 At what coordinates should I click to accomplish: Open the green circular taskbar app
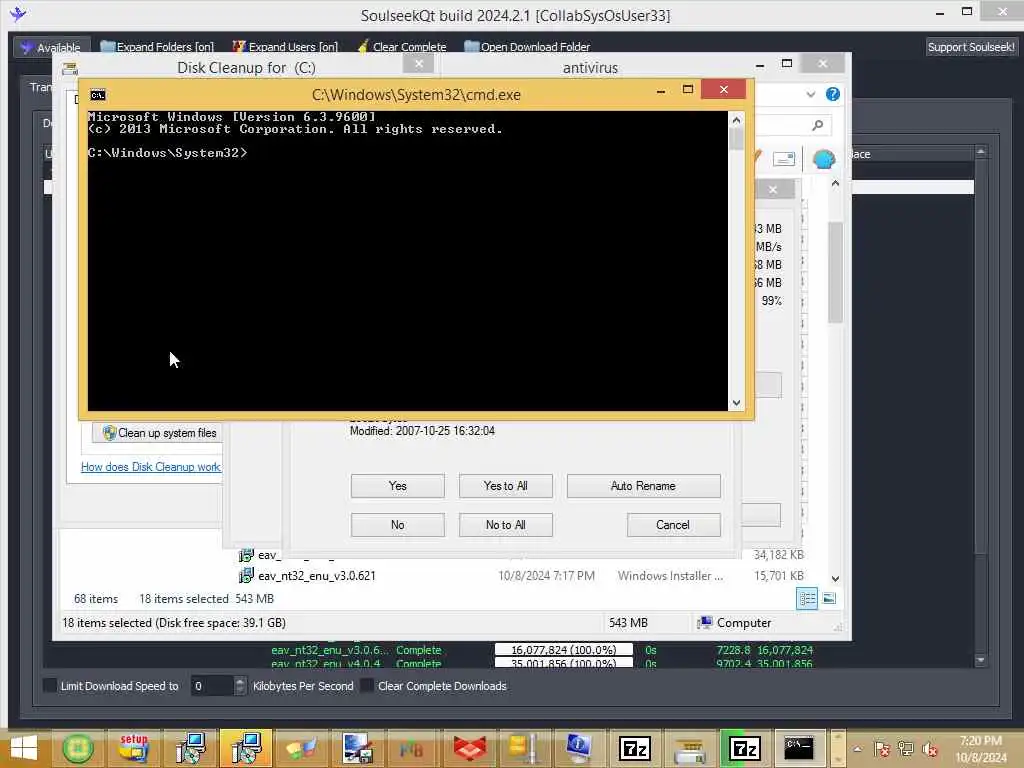(x=78, y=749)
